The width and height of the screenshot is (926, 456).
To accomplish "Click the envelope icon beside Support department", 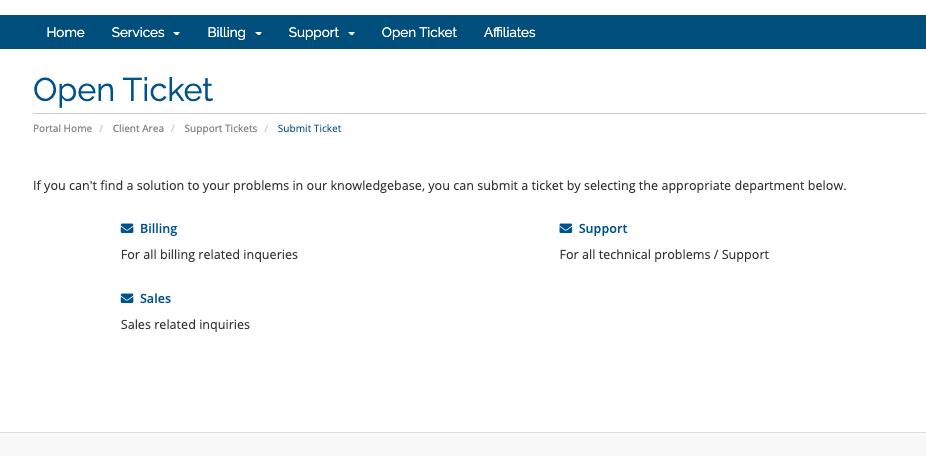I will point(566,229).
